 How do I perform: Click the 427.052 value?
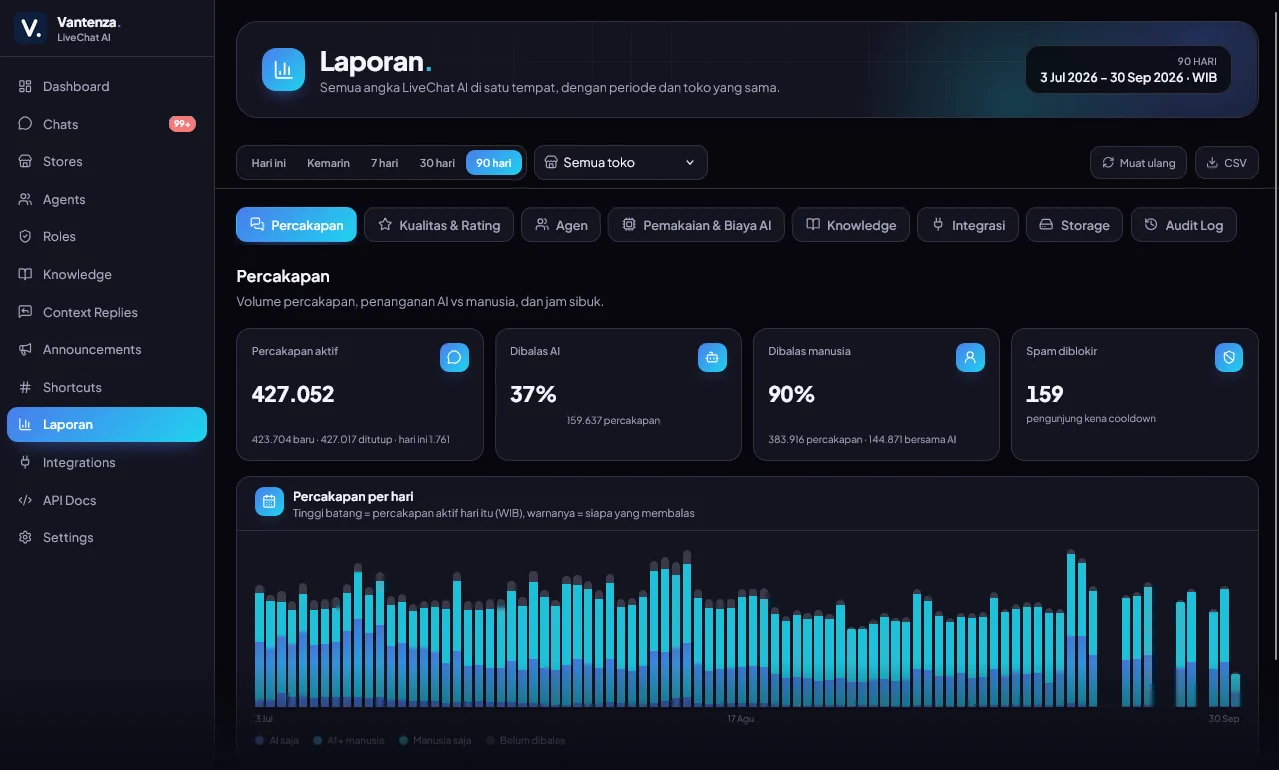tap(293, 394)
